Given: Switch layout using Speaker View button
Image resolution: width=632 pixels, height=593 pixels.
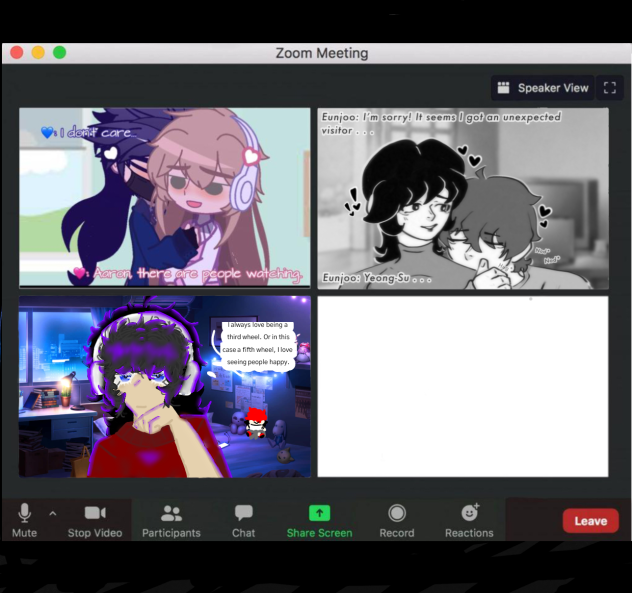Looking at the screenshot, I should tap(543, 88).
